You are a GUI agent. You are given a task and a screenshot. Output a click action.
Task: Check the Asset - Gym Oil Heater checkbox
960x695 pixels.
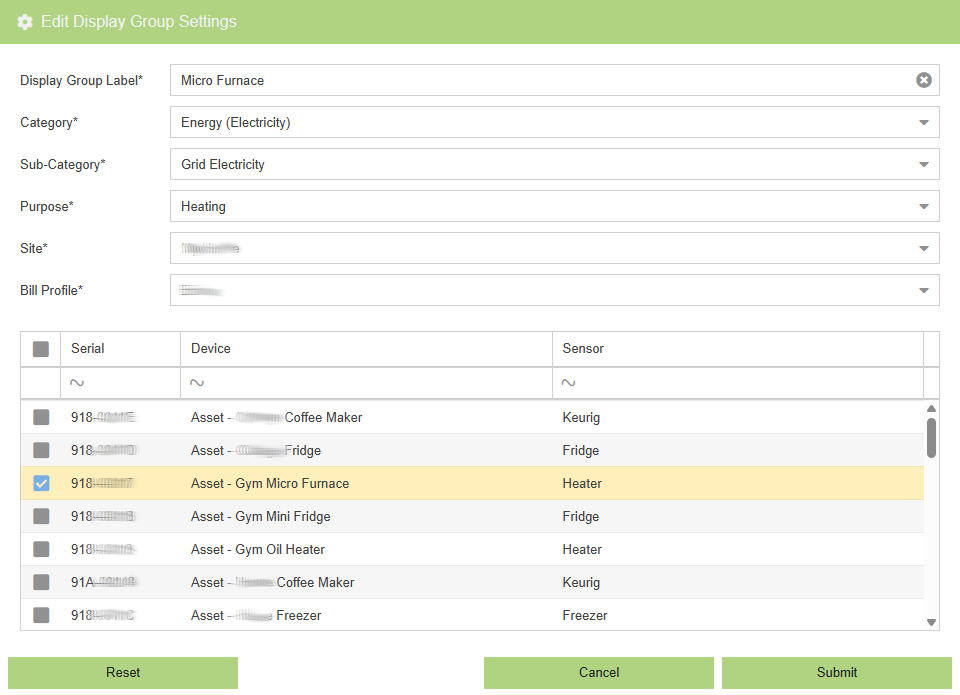41,549
